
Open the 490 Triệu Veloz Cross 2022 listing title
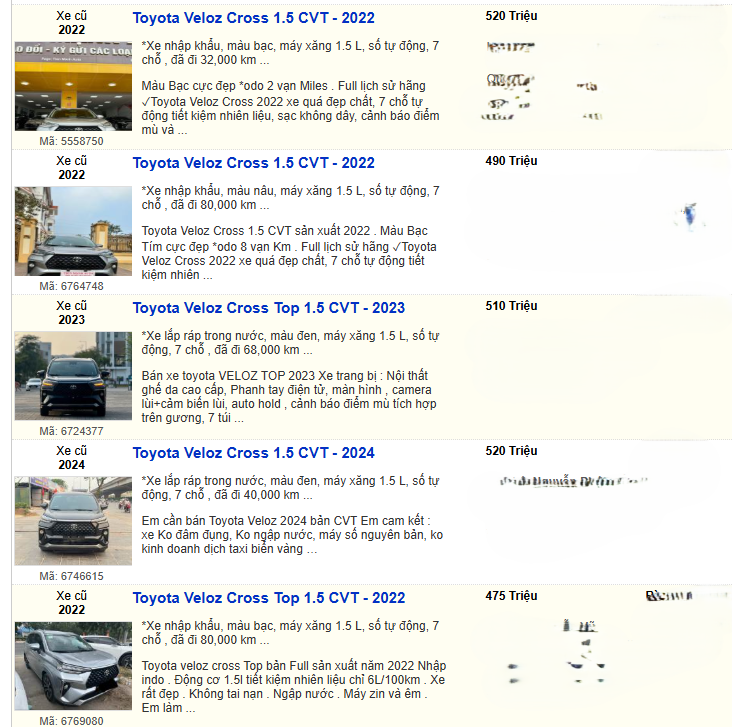pos(253,163)
